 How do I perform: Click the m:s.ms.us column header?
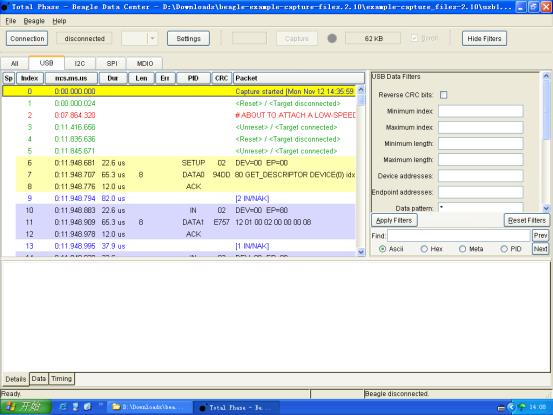tap(71, 78)
